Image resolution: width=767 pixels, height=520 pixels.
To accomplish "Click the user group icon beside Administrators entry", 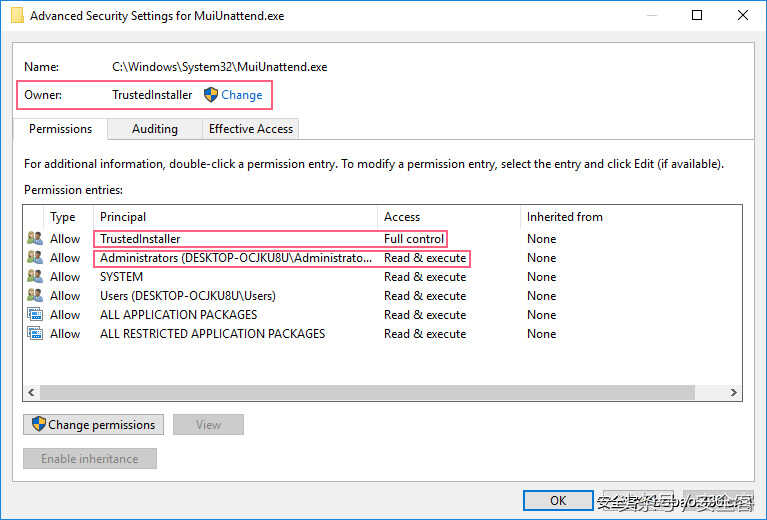I will (35, 258).
